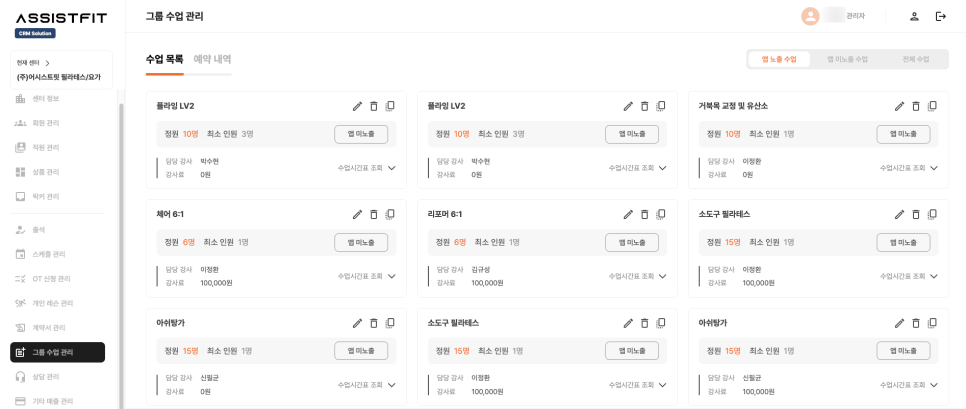Click the logout icon in the header
The height and width of the screenshot is (409, 966).
[x=941, y=16]
